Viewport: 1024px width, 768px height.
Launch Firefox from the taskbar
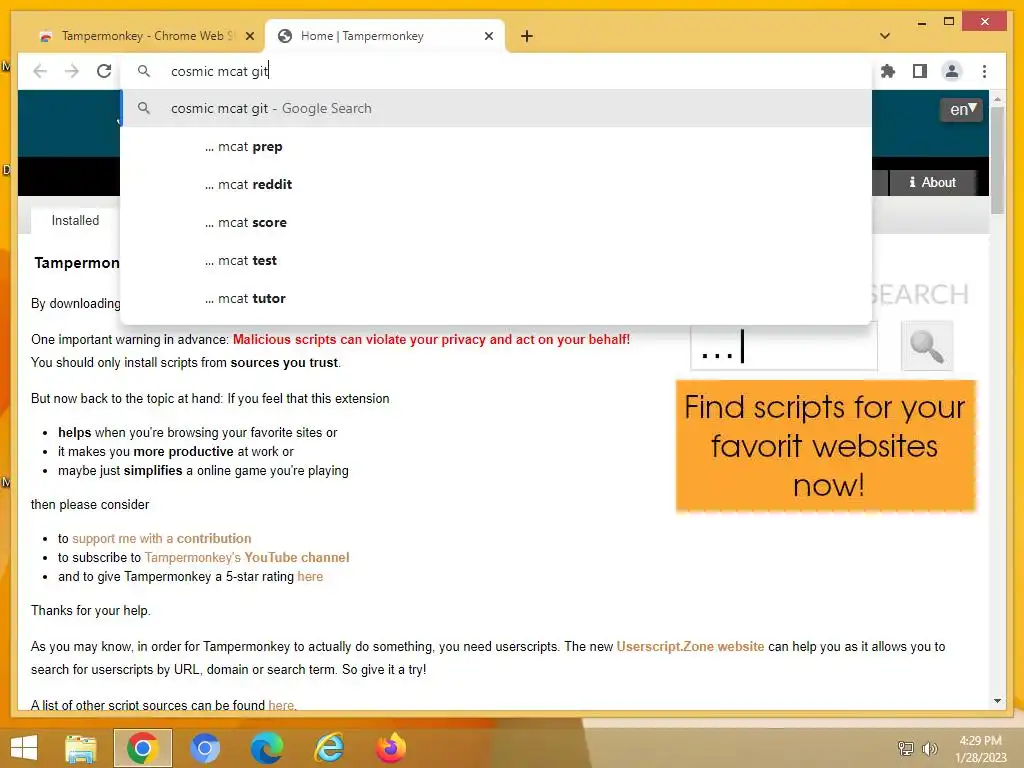pos(391,748)
